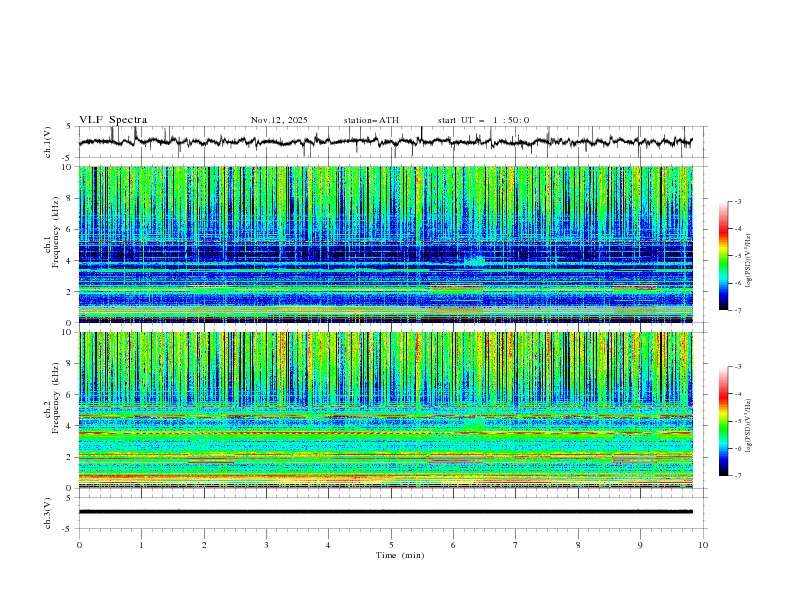The width and height of the screenshot is (792, 612).
Task: Click the ch.1 upper color scale bar
Action: (724, 256)
